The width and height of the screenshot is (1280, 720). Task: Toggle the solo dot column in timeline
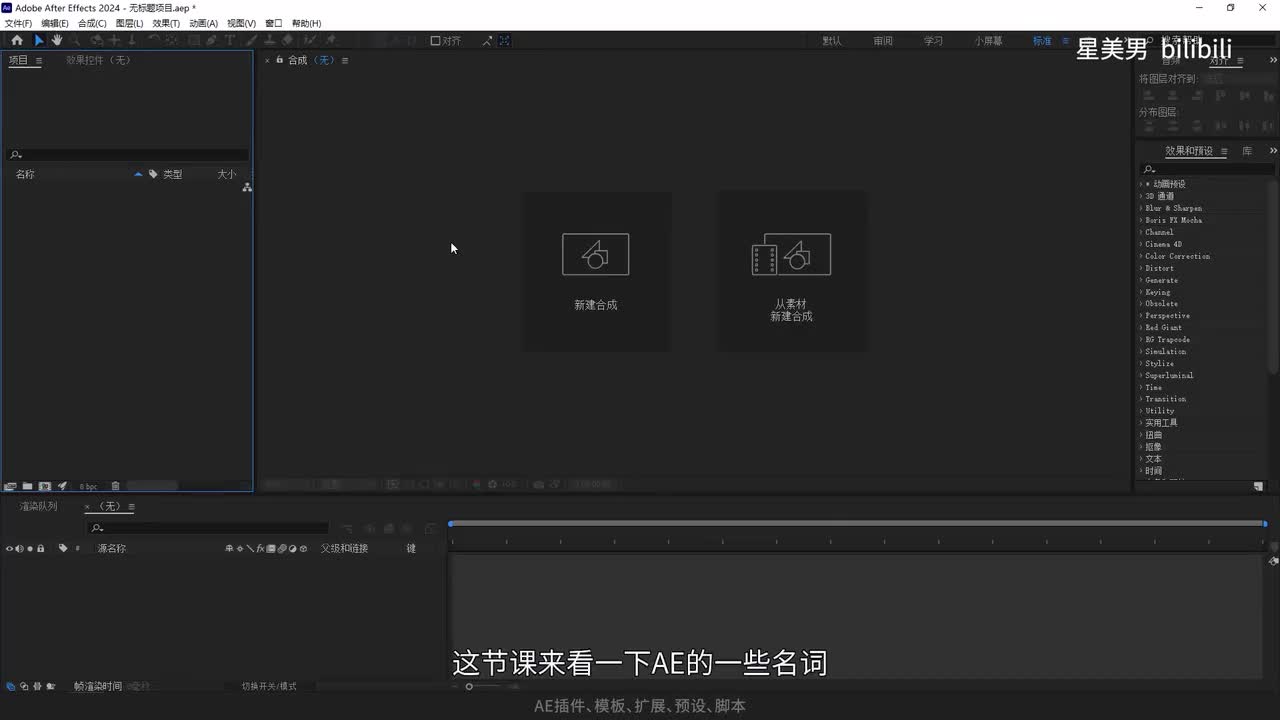[30, 548]
